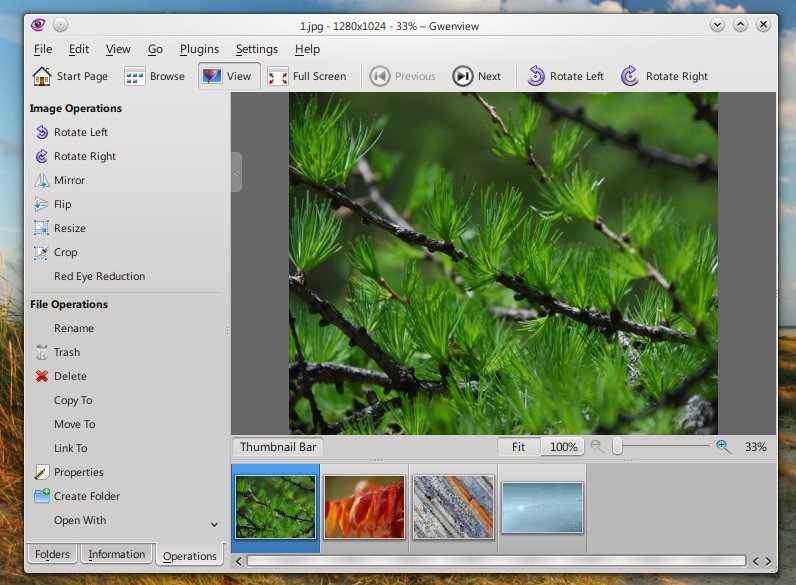This screenshot has width=796, height=585.
Task: Open the View menu
Action: (118, 49)
